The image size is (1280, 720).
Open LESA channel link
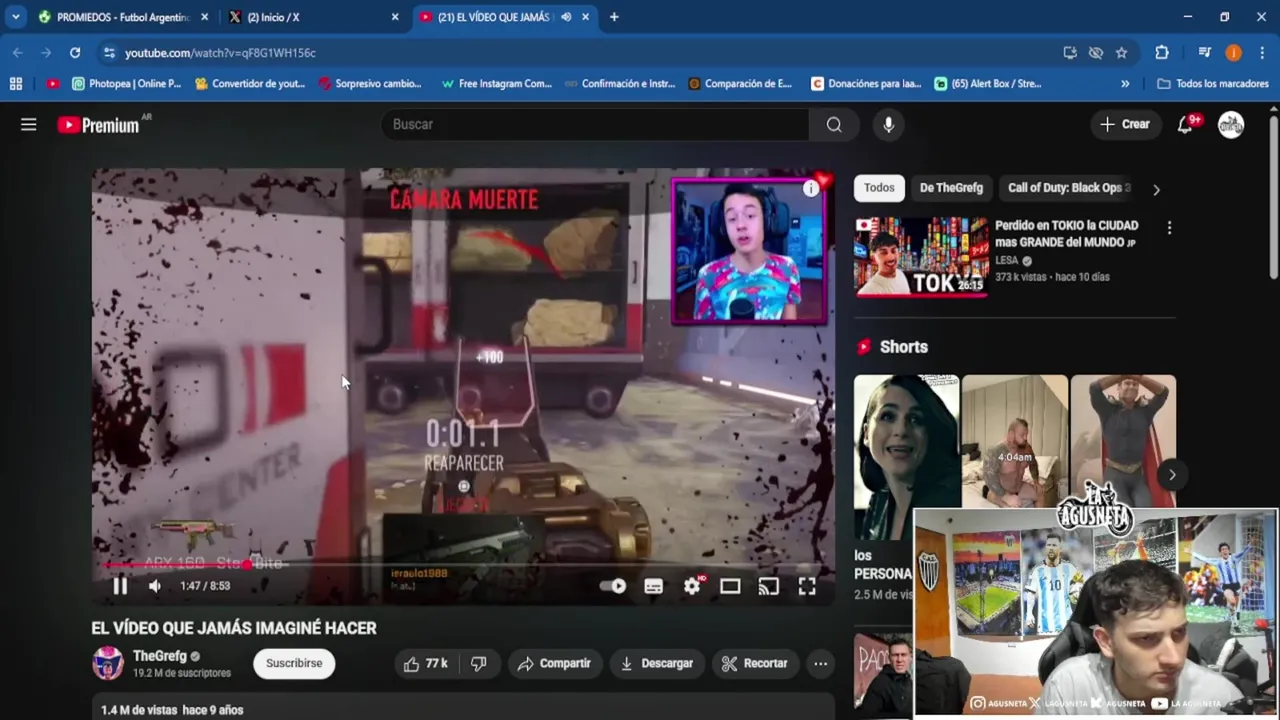[1007, 261]
